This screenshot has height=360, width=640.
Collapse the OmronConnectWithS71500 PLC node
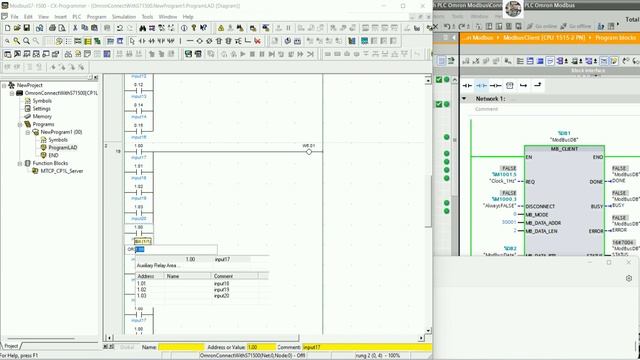(x=12, y=93)
